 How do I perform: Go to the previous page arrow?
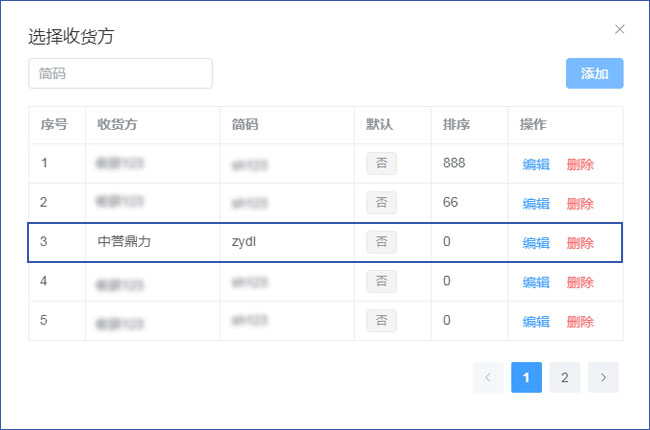pyautogui.click(x=487, y=377)
